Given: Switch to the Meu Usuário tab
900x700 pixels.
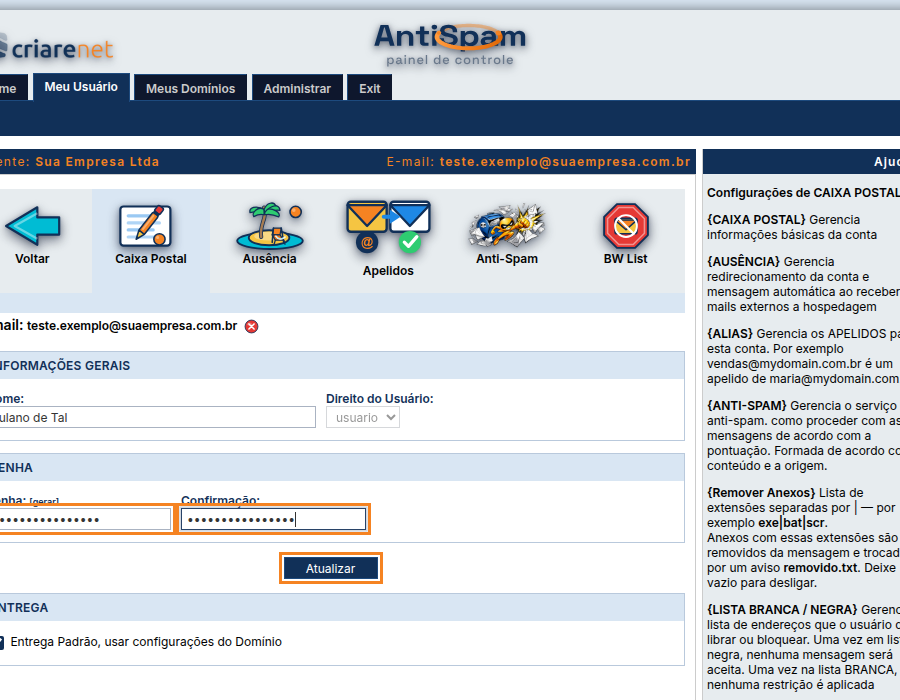Looking at the screenshot, I should [x=81, y=87].
